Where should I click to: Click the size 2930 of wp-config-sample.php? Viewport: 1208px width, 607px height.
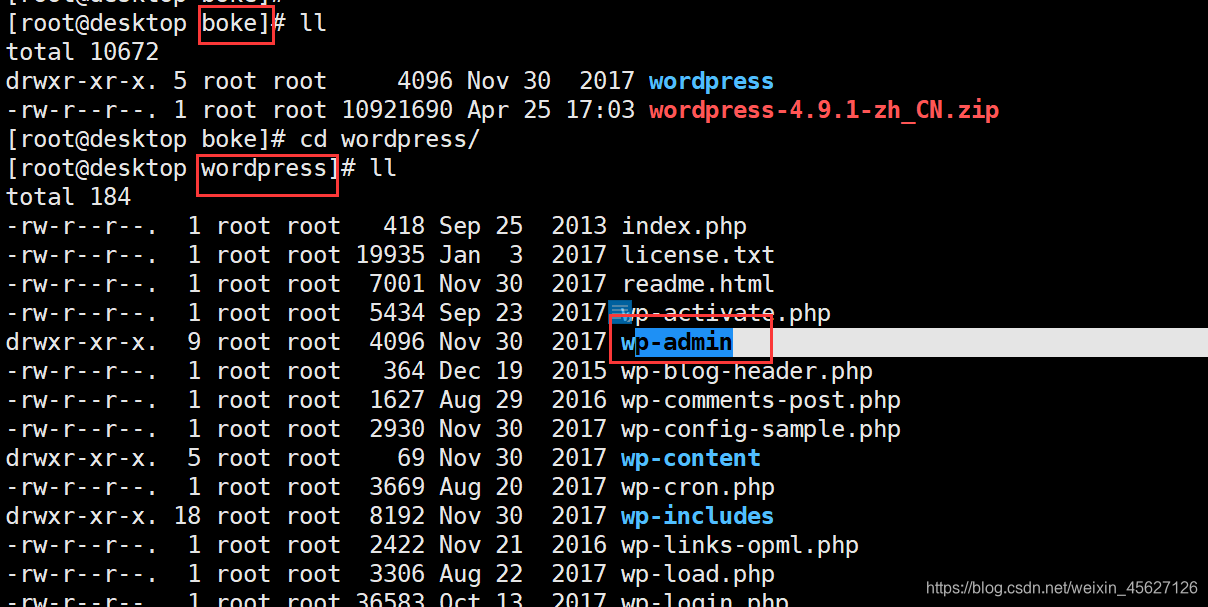click(x=397, y=429)
